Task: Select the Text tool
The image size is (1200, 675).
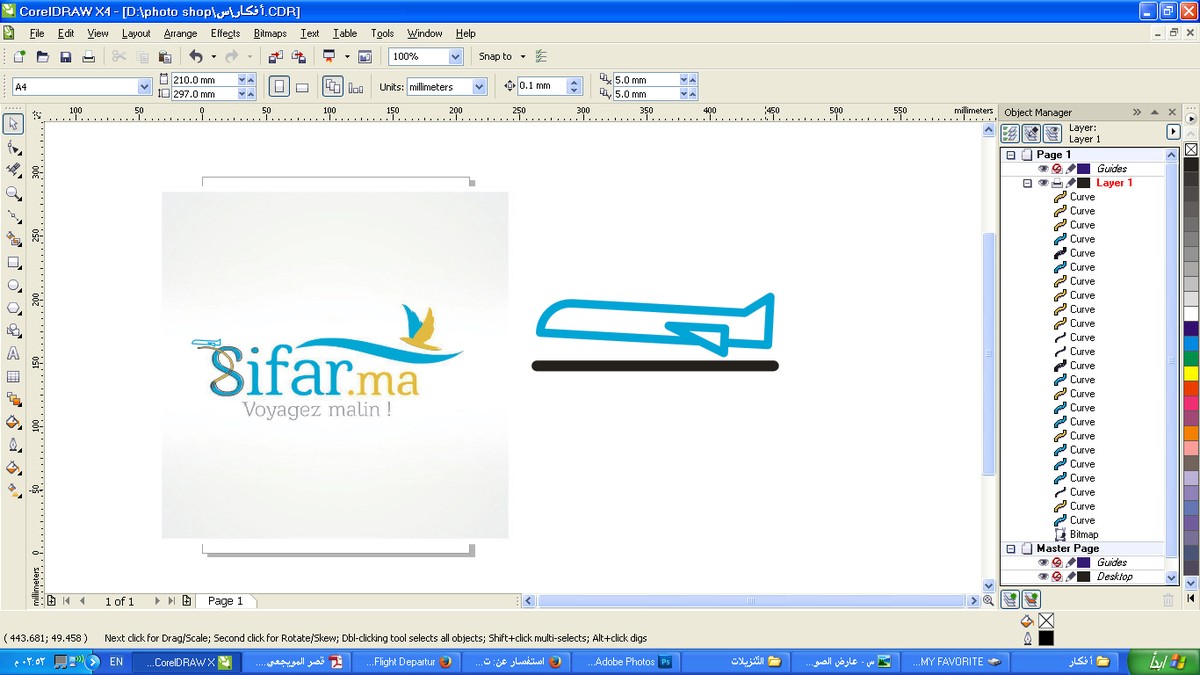Action: tap(14, 354)
